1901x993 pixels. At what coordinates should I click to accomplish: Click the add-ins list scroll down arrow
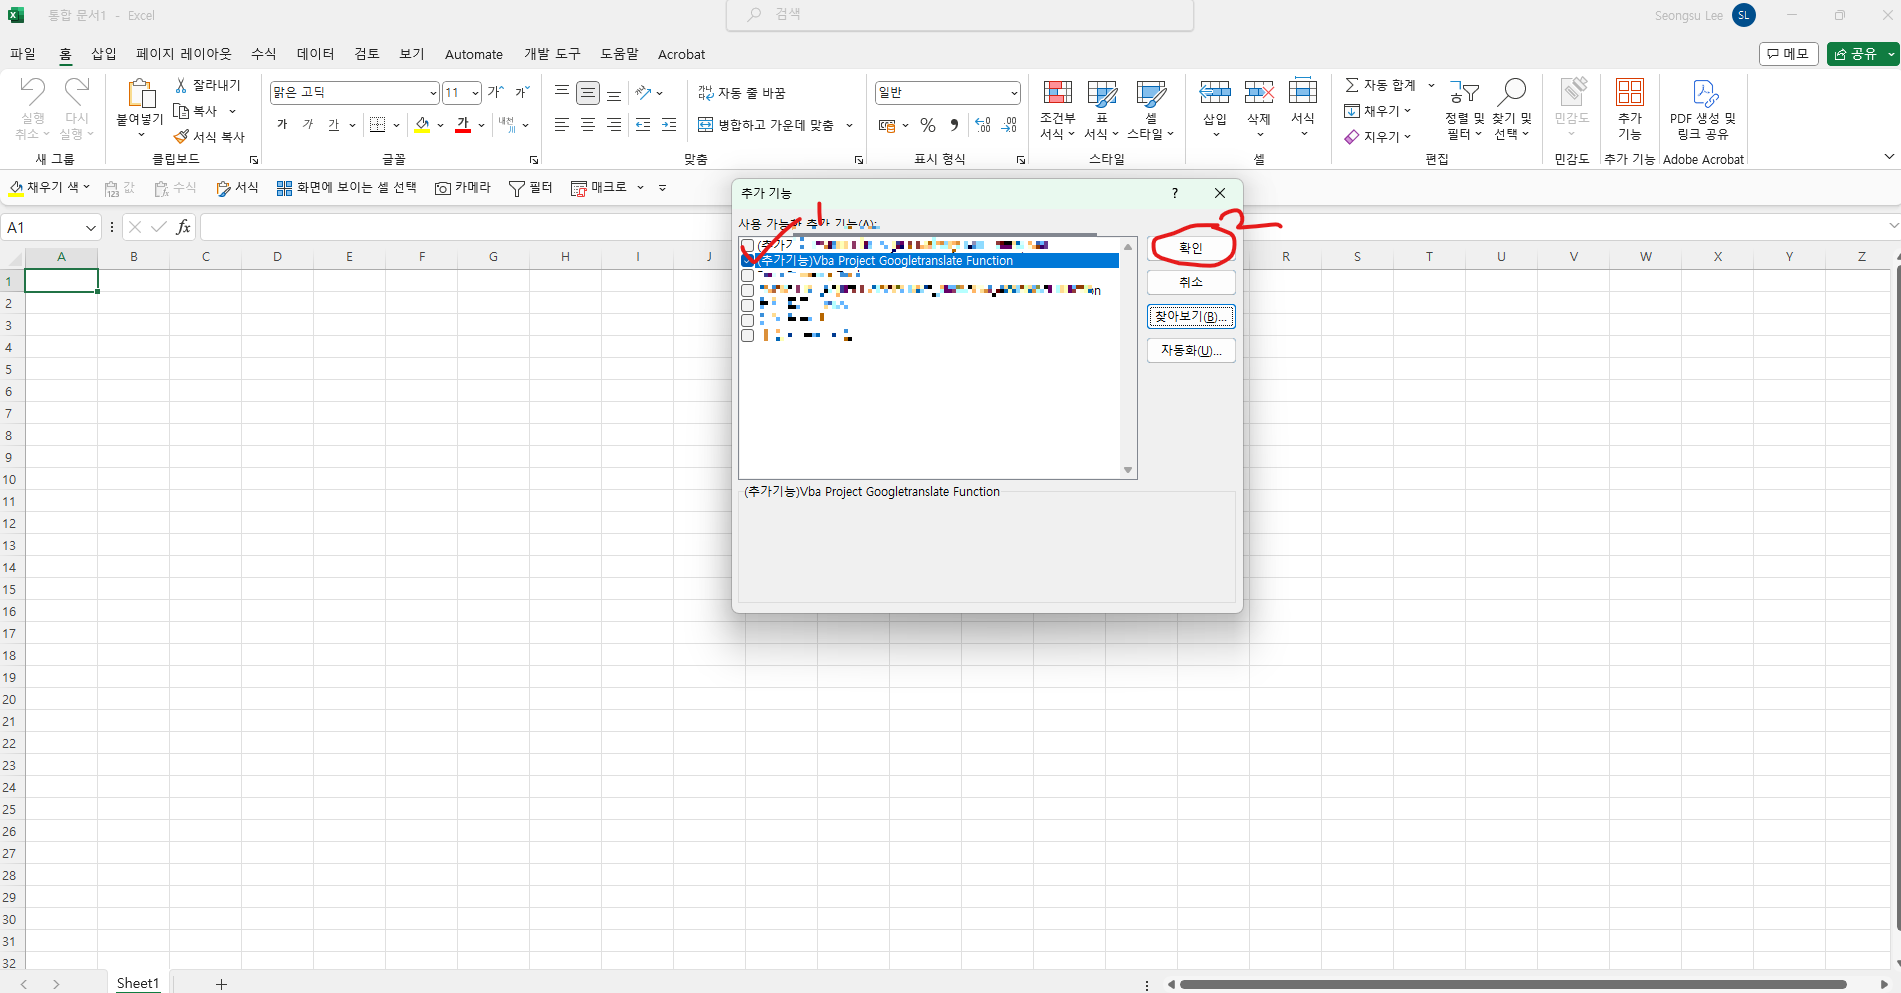pos(1128,470)
